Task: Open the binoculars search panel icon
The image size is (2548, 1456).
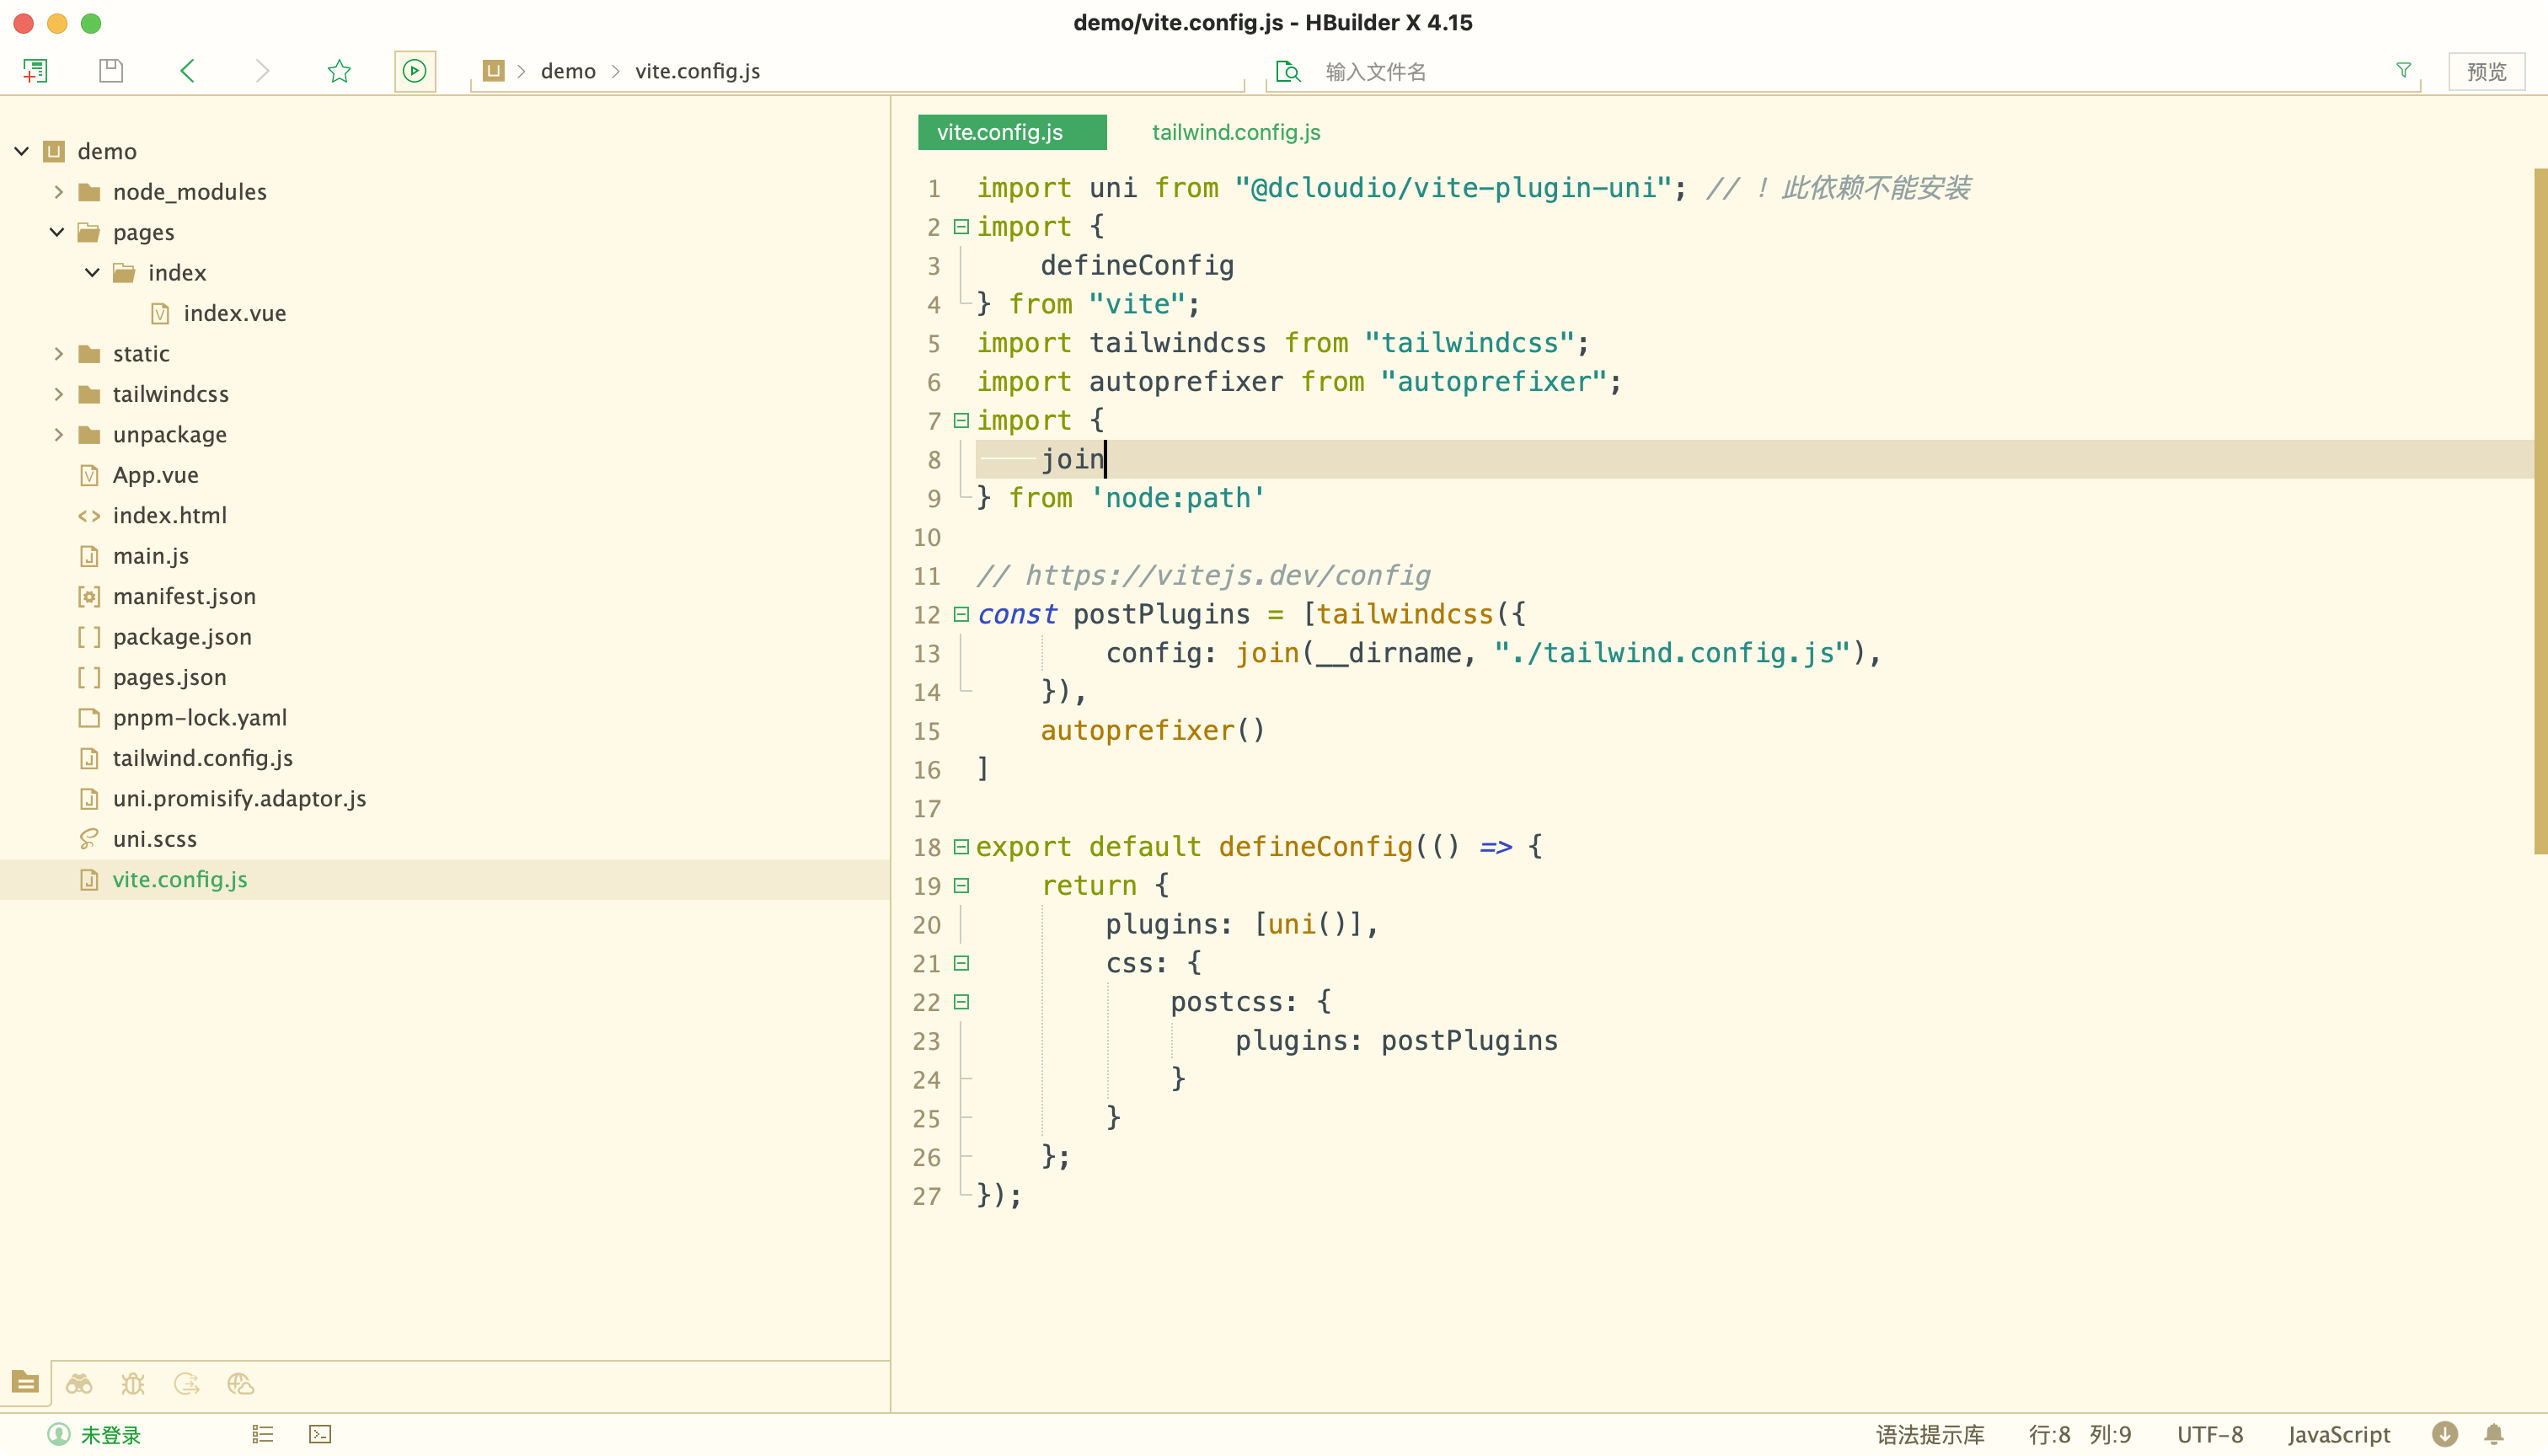Action: coord(79,1384)
